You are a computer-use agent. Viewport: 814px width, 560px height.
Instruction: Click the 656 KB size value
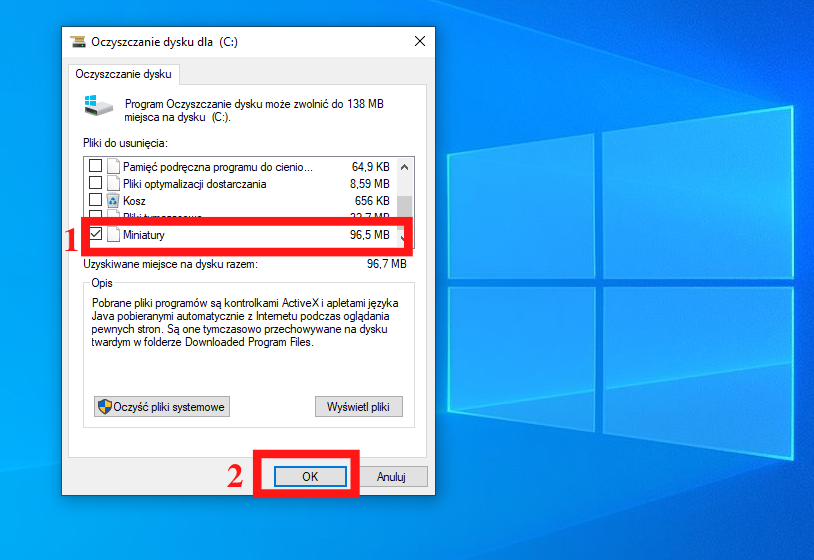point(372,201)
